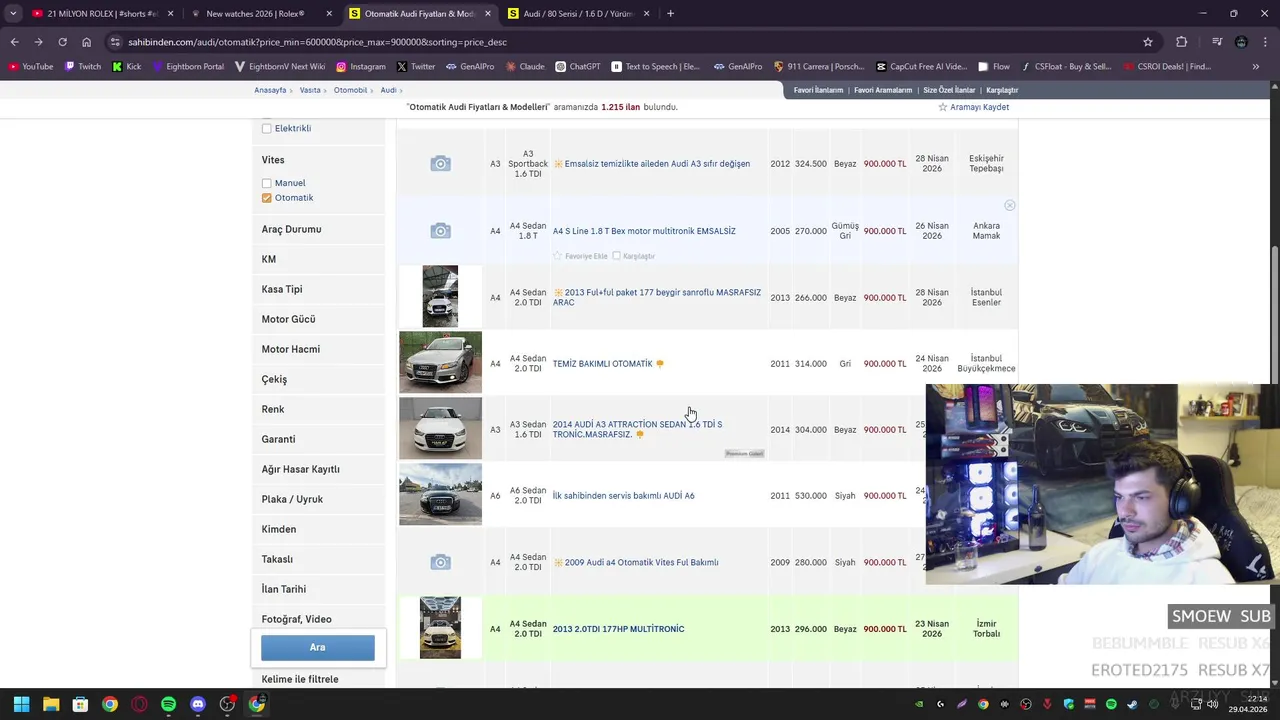Open the browser home page icon

[x=87, y=42]
